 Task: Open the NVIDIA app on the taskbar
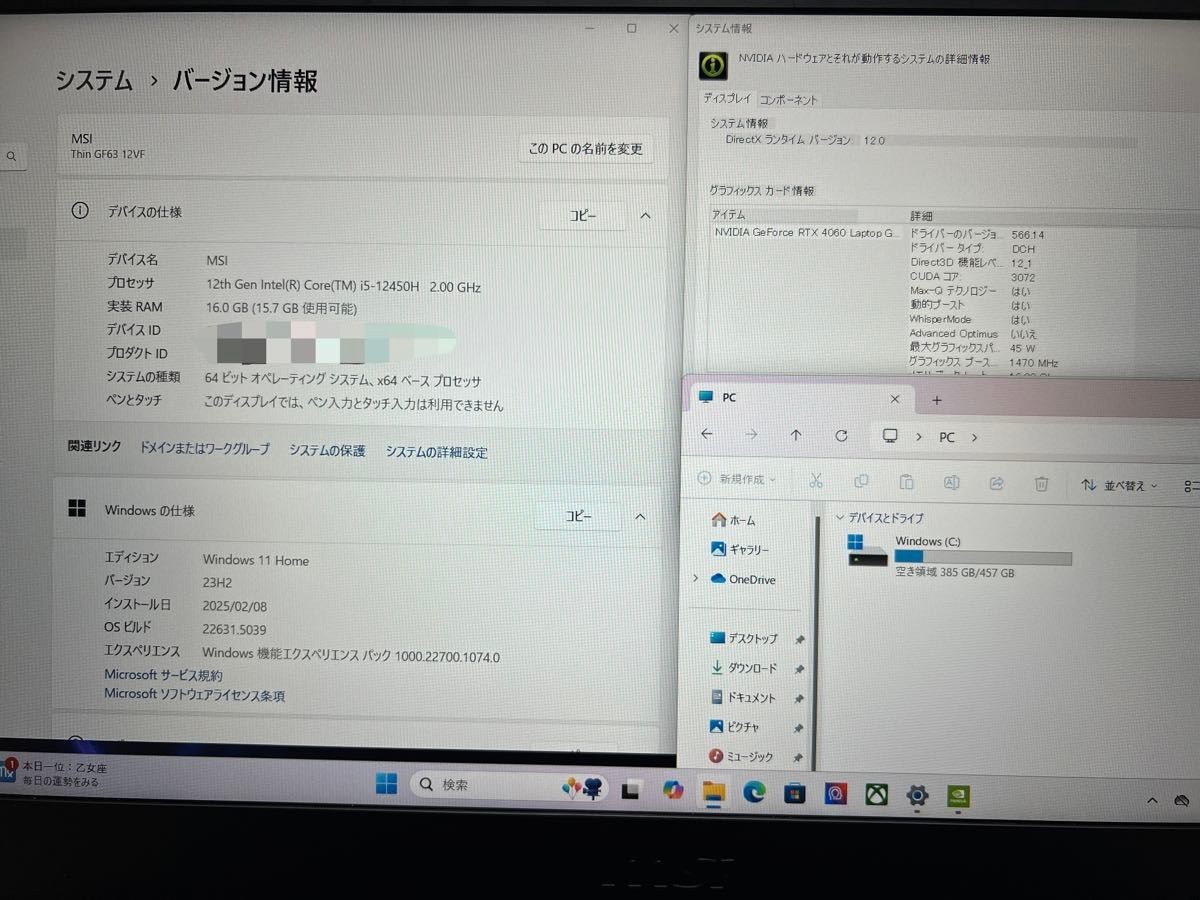(x=958, y=797)
